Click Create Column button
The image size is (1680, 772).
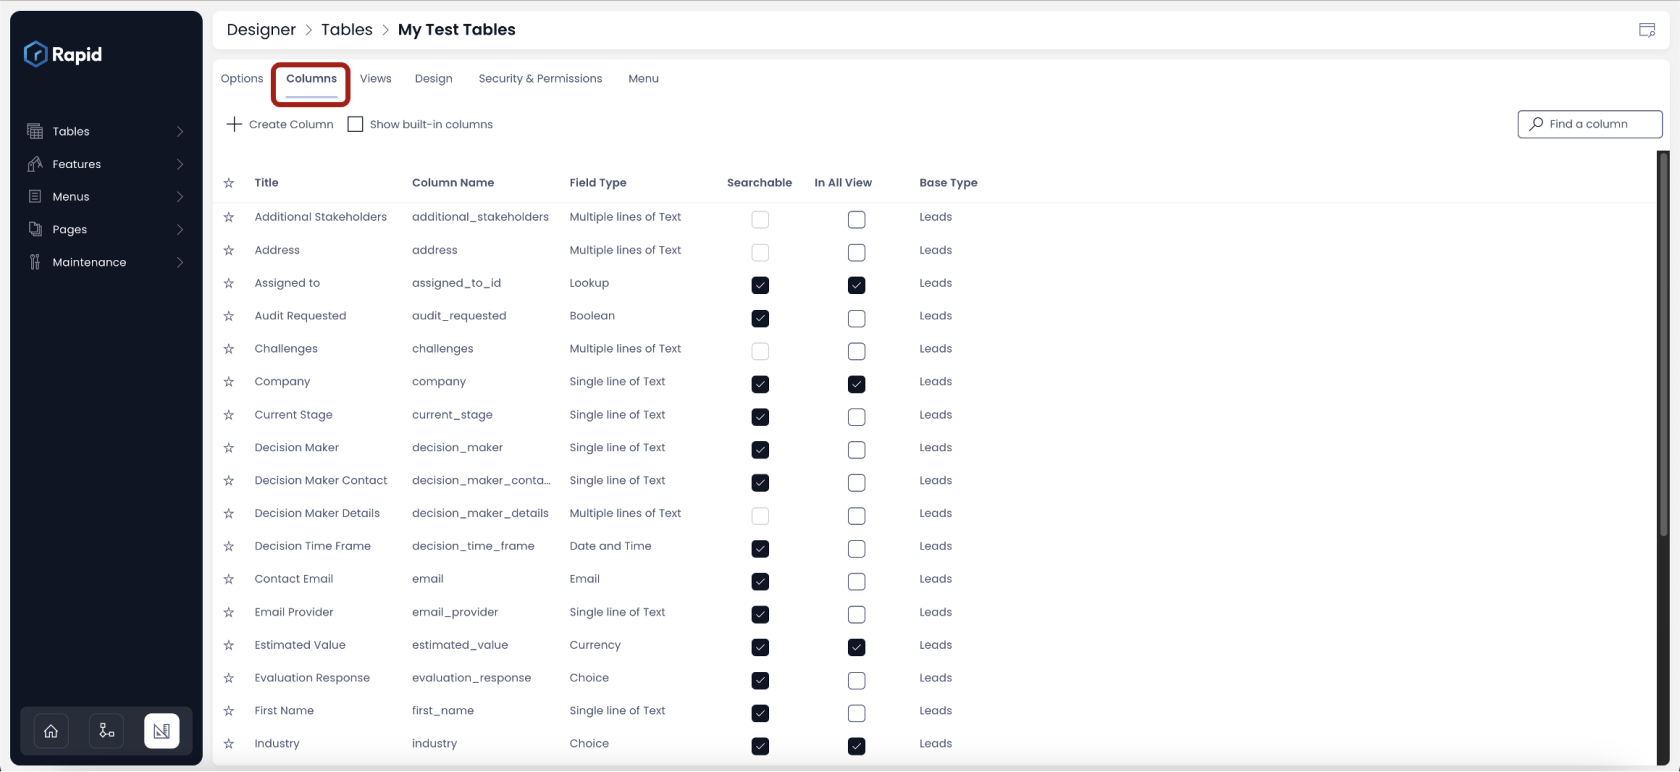(280, 124)
